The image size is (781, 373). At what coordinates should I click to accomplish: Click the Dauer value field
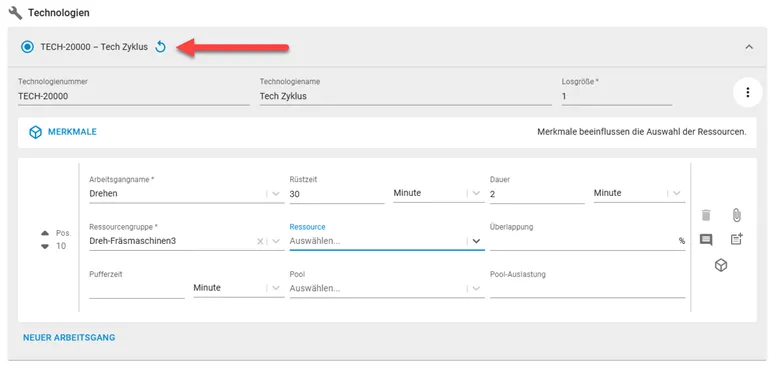(537, 194)
